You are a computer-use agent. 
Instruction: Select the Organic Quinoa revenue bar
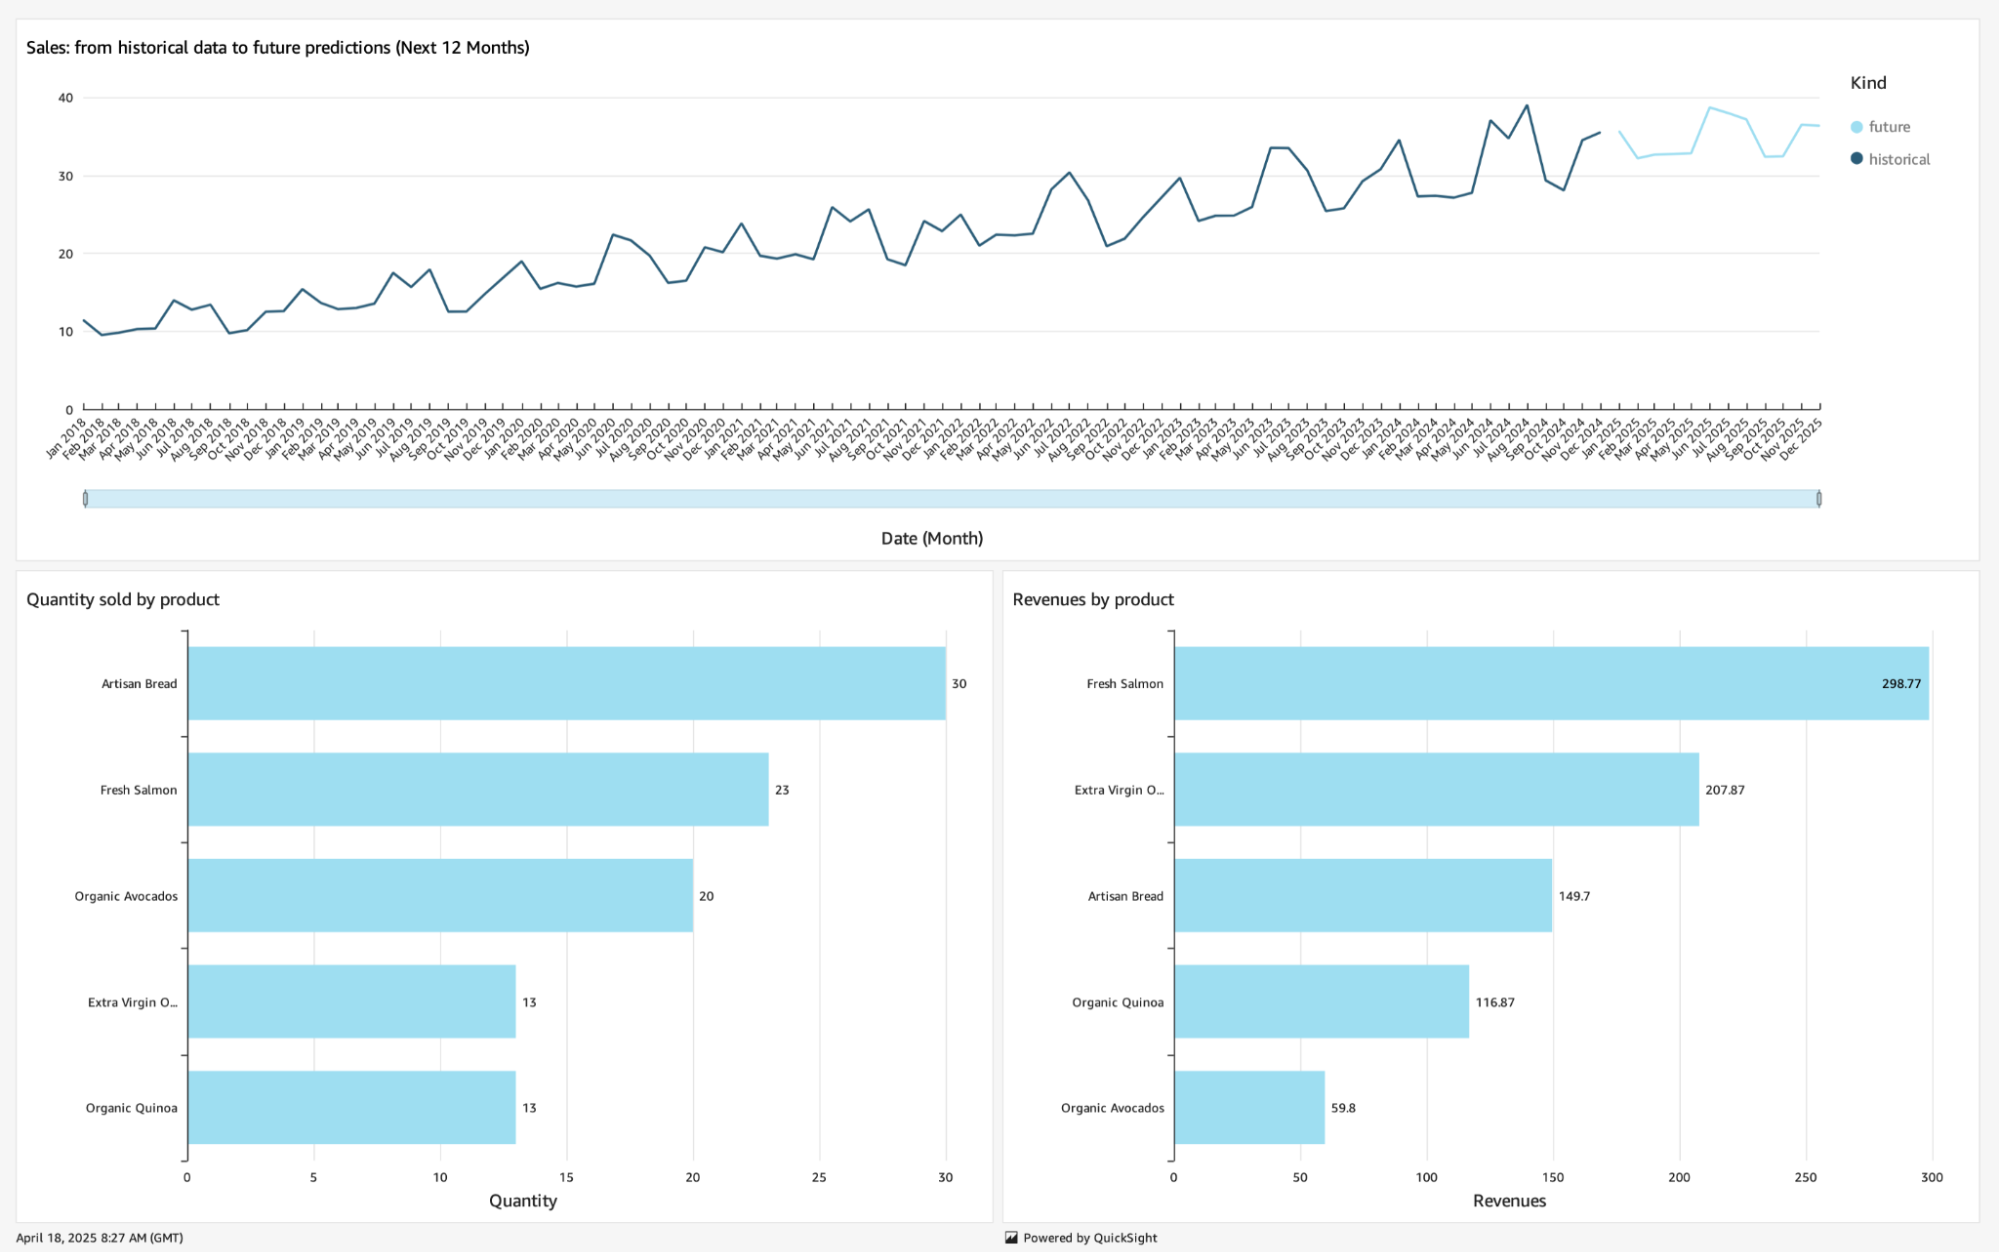(1321, 1001)
